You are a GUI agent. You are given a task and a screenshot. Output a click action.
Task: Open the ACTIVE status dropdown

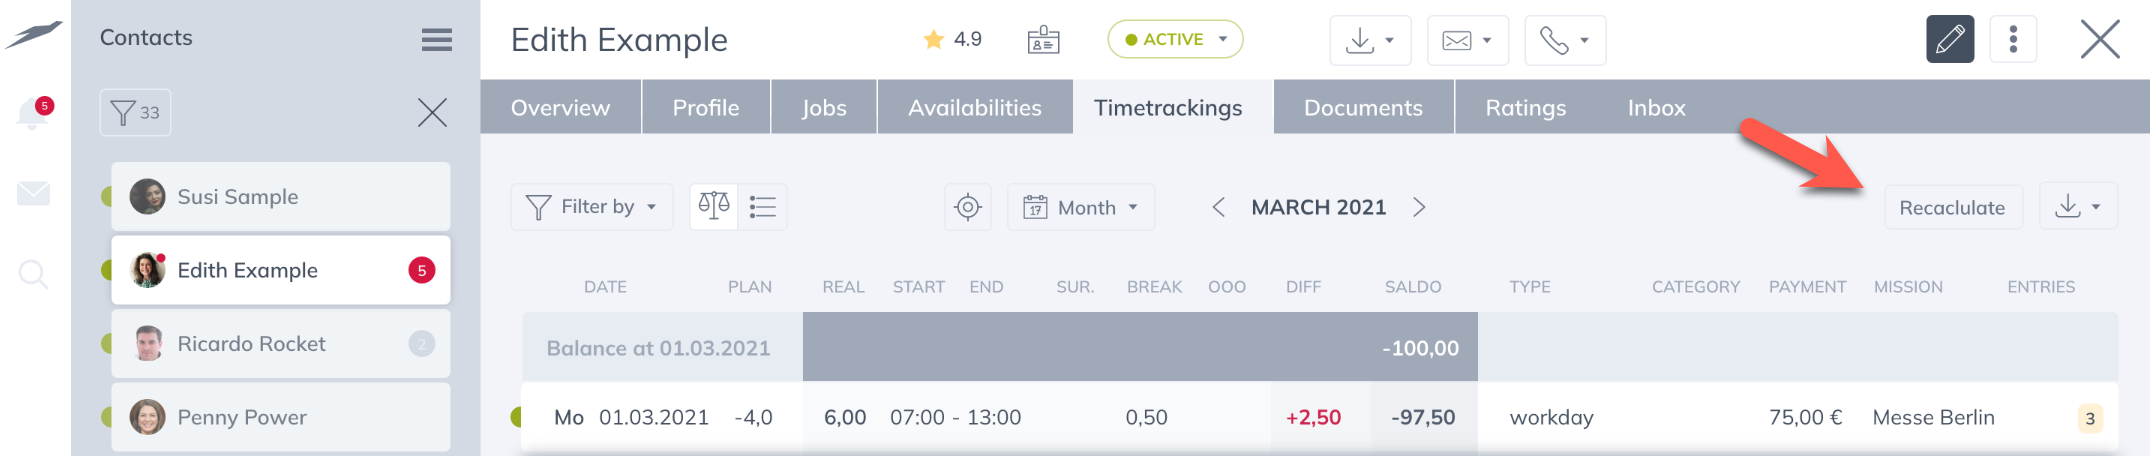pos(1175,40)
